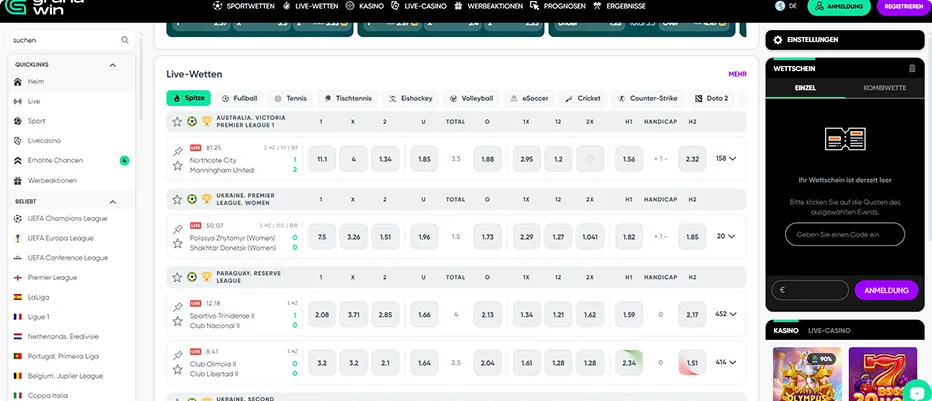Viewport: 932px width, 401px height.
Task: Click the search magnifier icon
Action: tap(125, 40)
